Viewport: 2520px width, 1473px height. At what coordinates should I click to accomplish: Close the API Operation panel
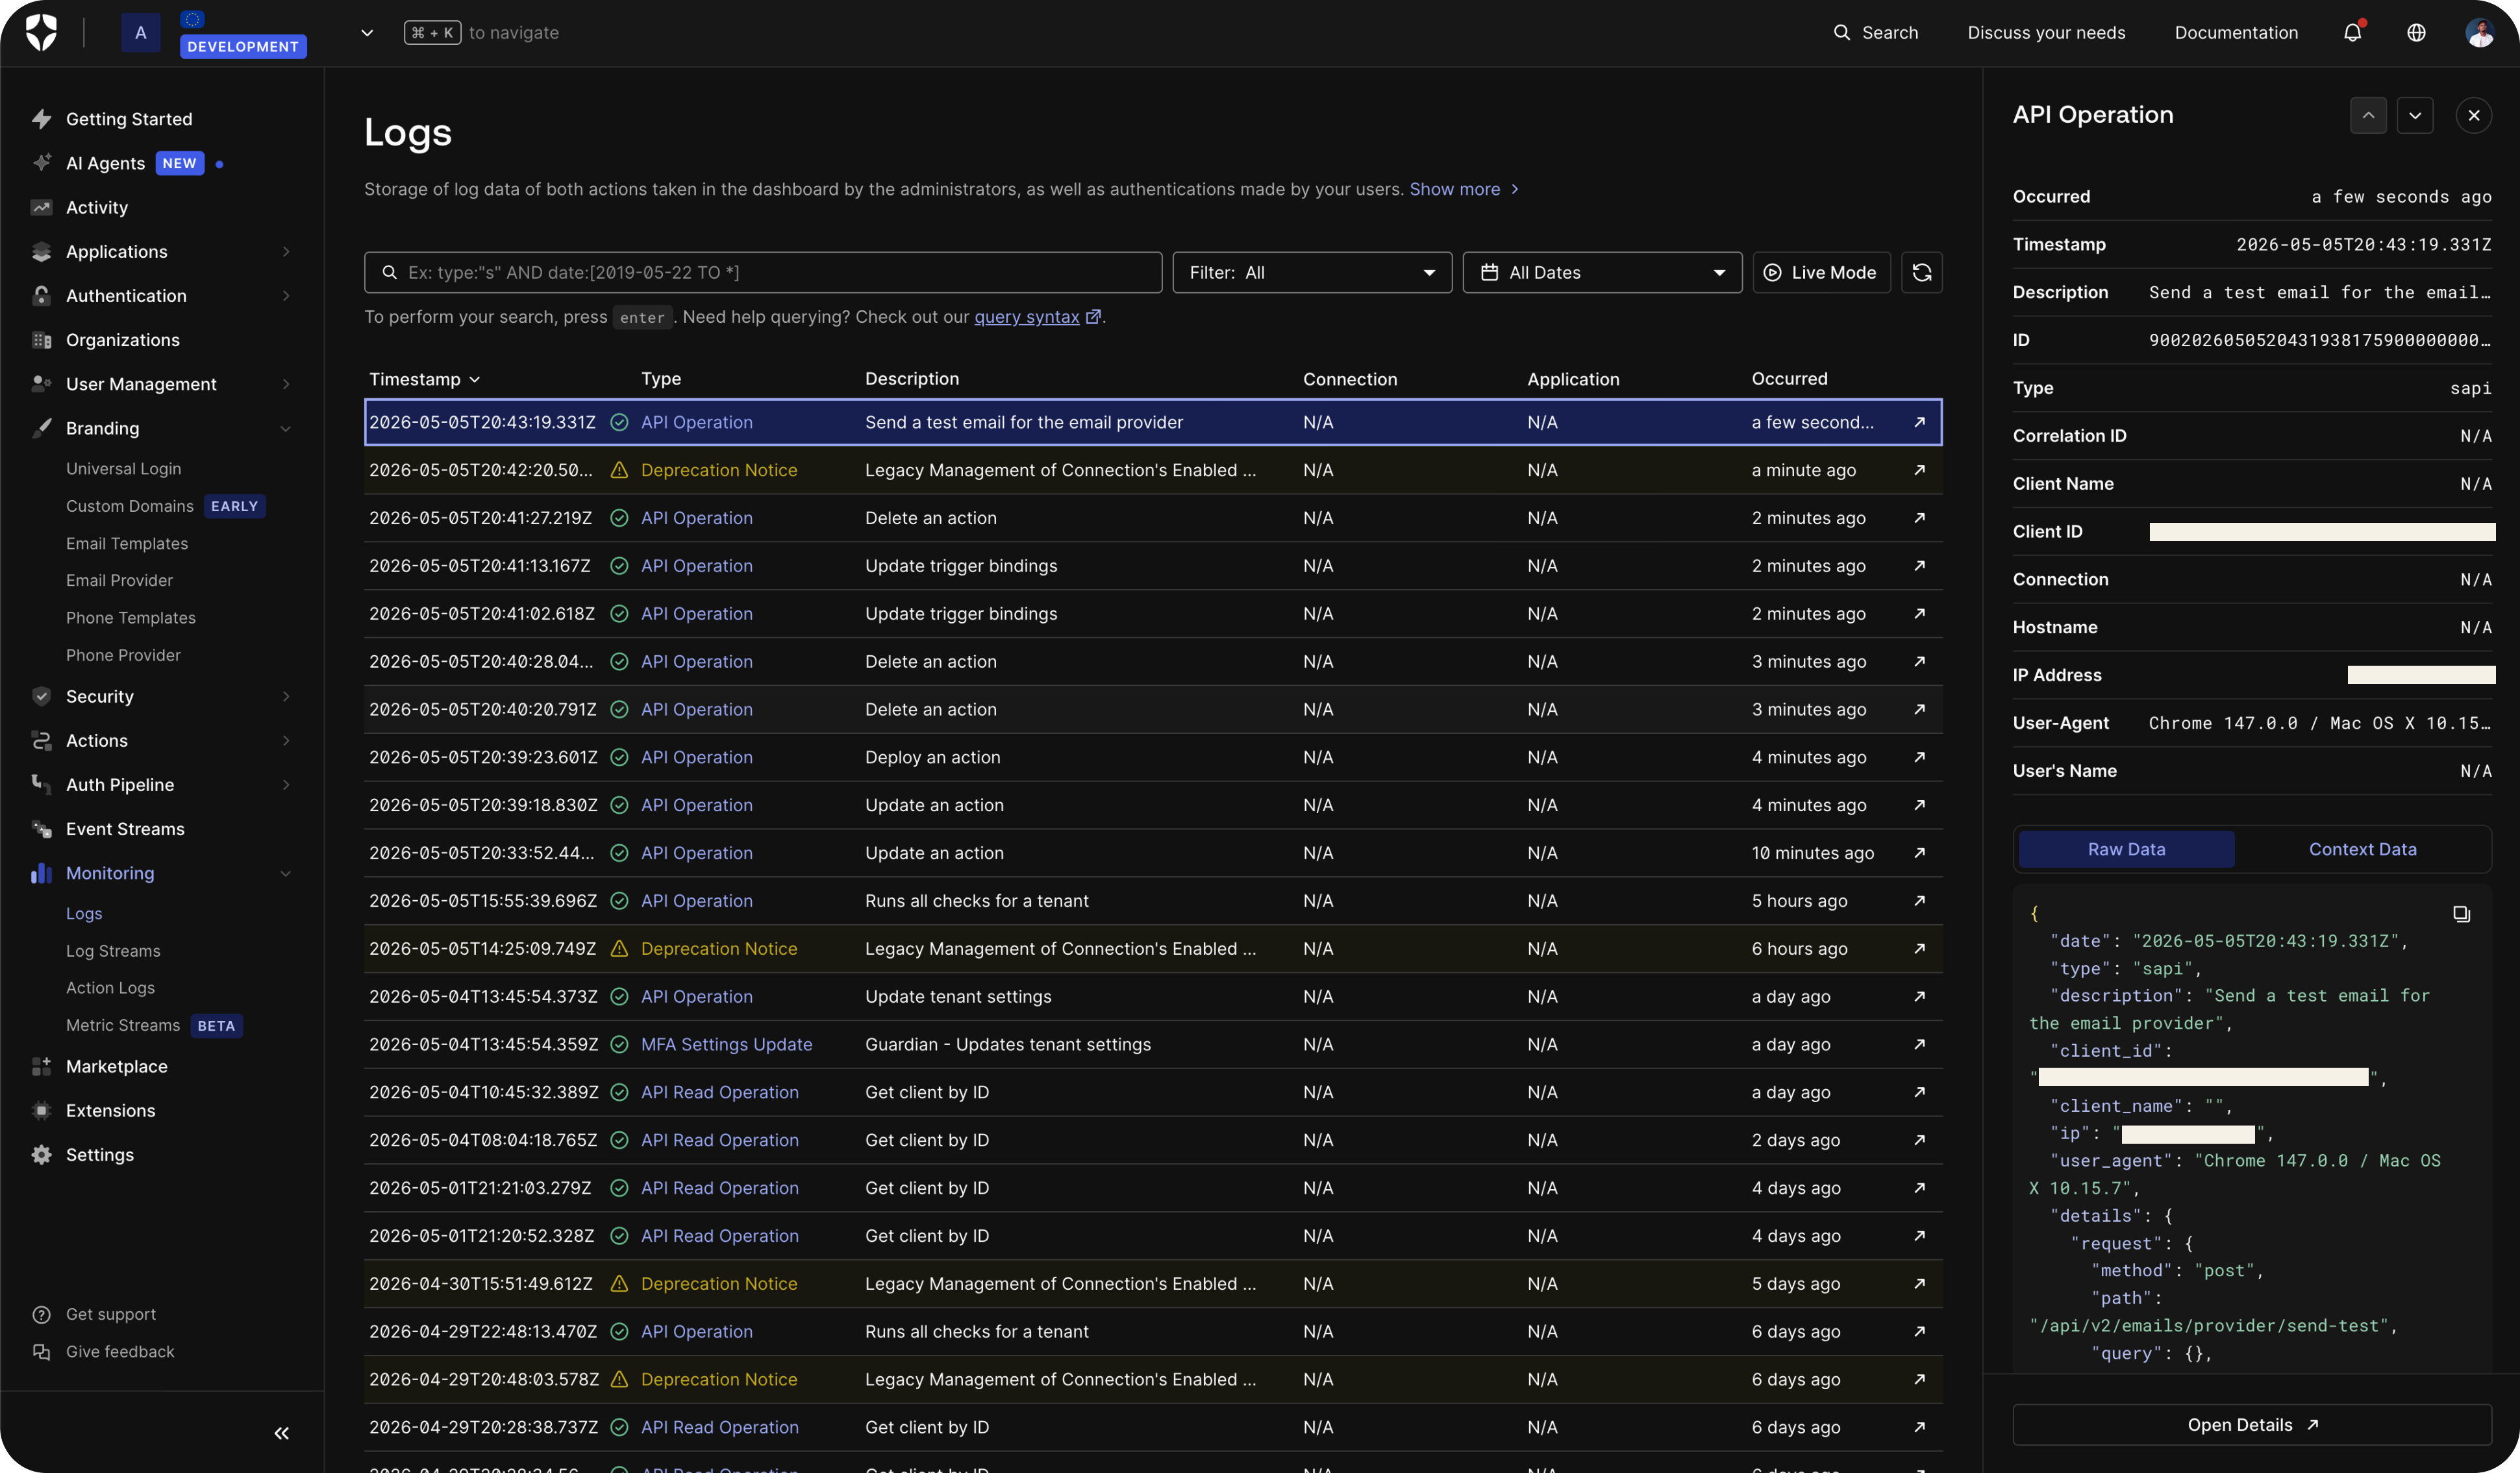pyautogui.click(x=2474, y=115)
